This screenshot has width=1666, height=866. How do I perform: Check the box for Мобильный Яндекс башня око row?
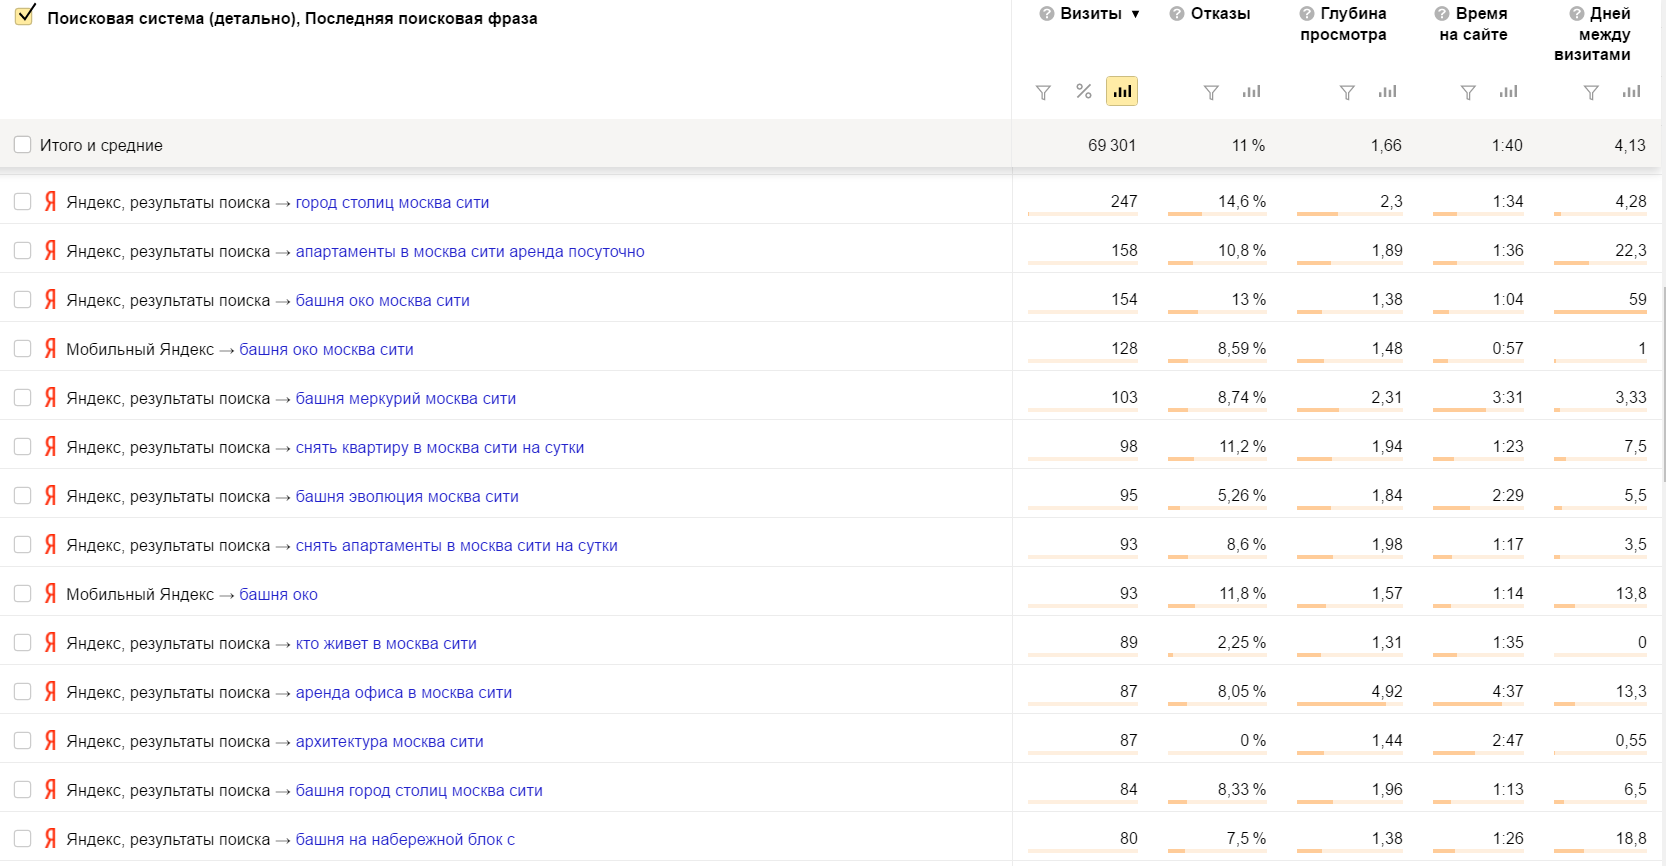(x=22, y=594)
